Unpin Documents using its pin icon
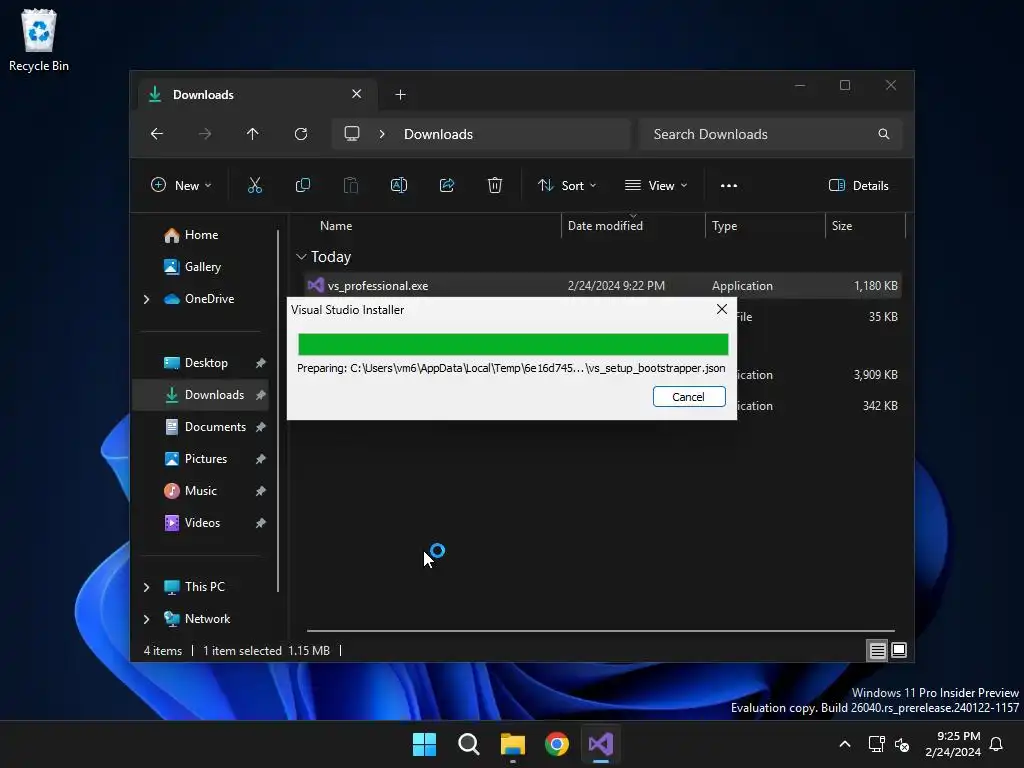This screenshot has height=768, width=1024. [x=261, y=427]
